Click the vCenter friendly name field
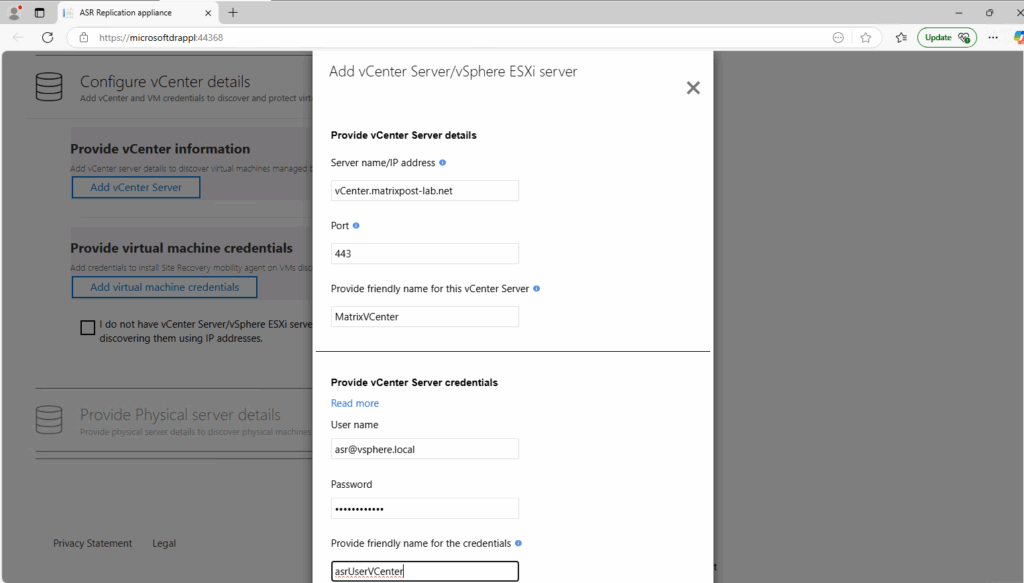This screenshot has height=583, width=1024. coord(424,317)
